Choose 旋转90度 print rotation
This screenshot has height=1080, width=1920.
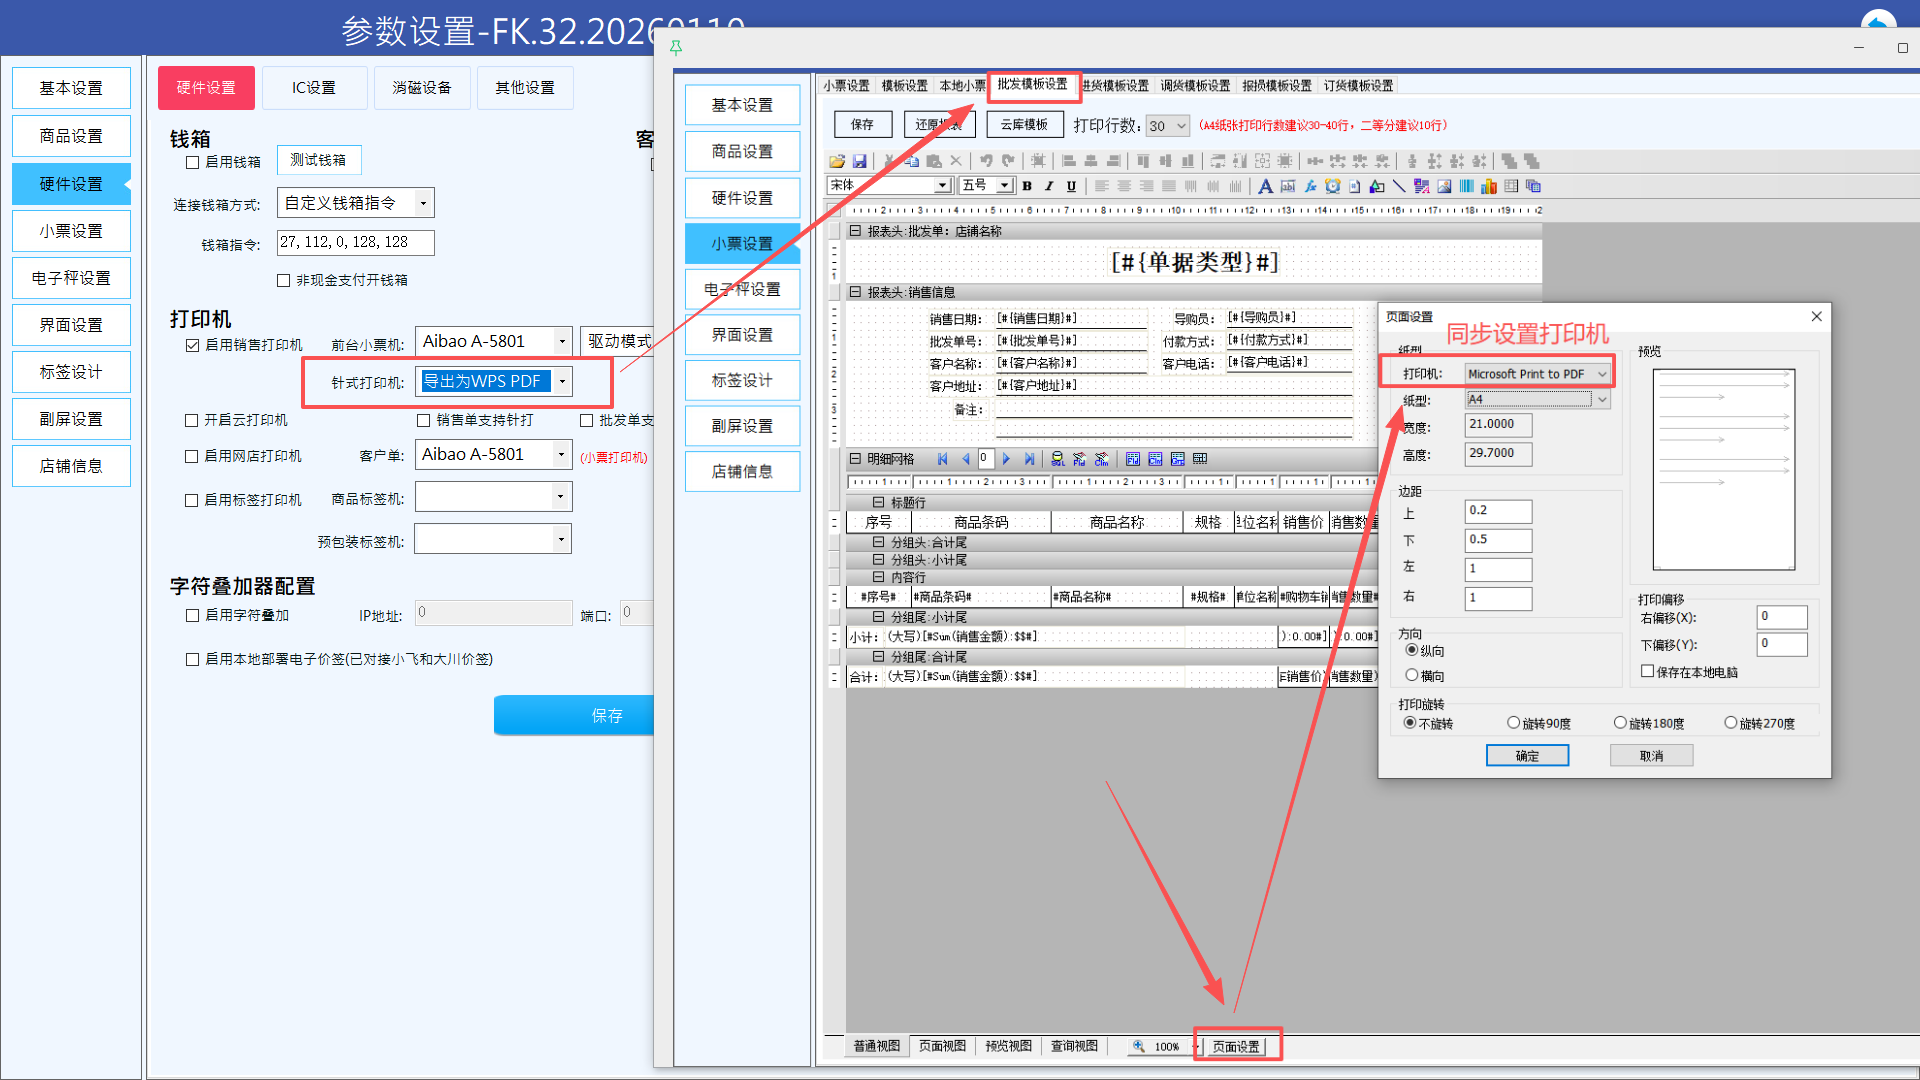click(x=1514, y=723)
